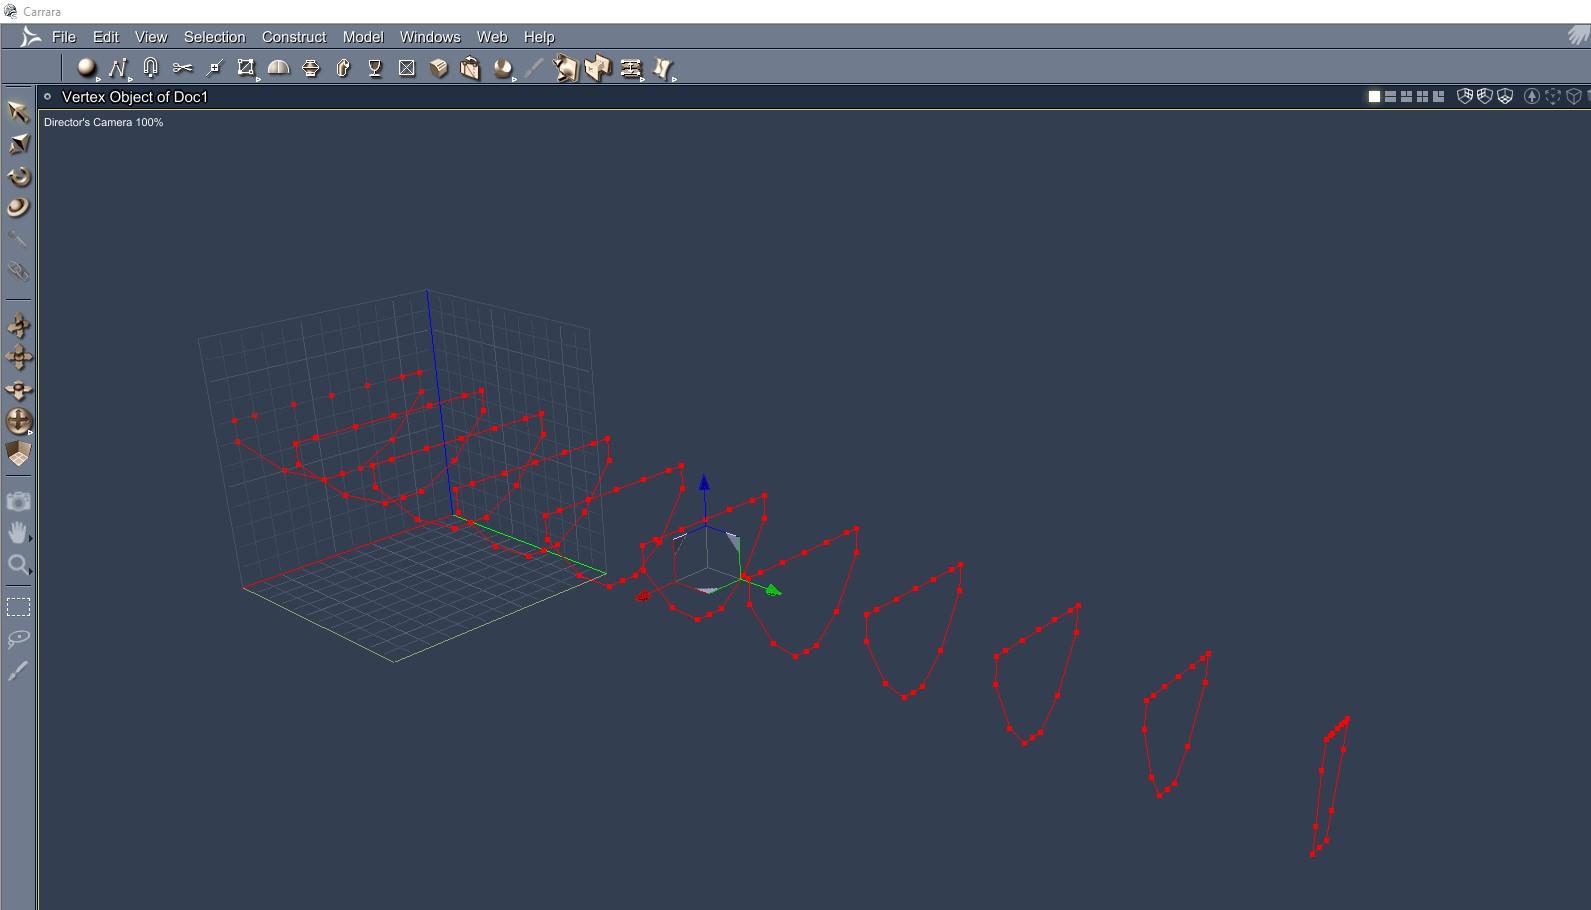
Task: Switch to three-view layout
Action: tap(1406, 97)
